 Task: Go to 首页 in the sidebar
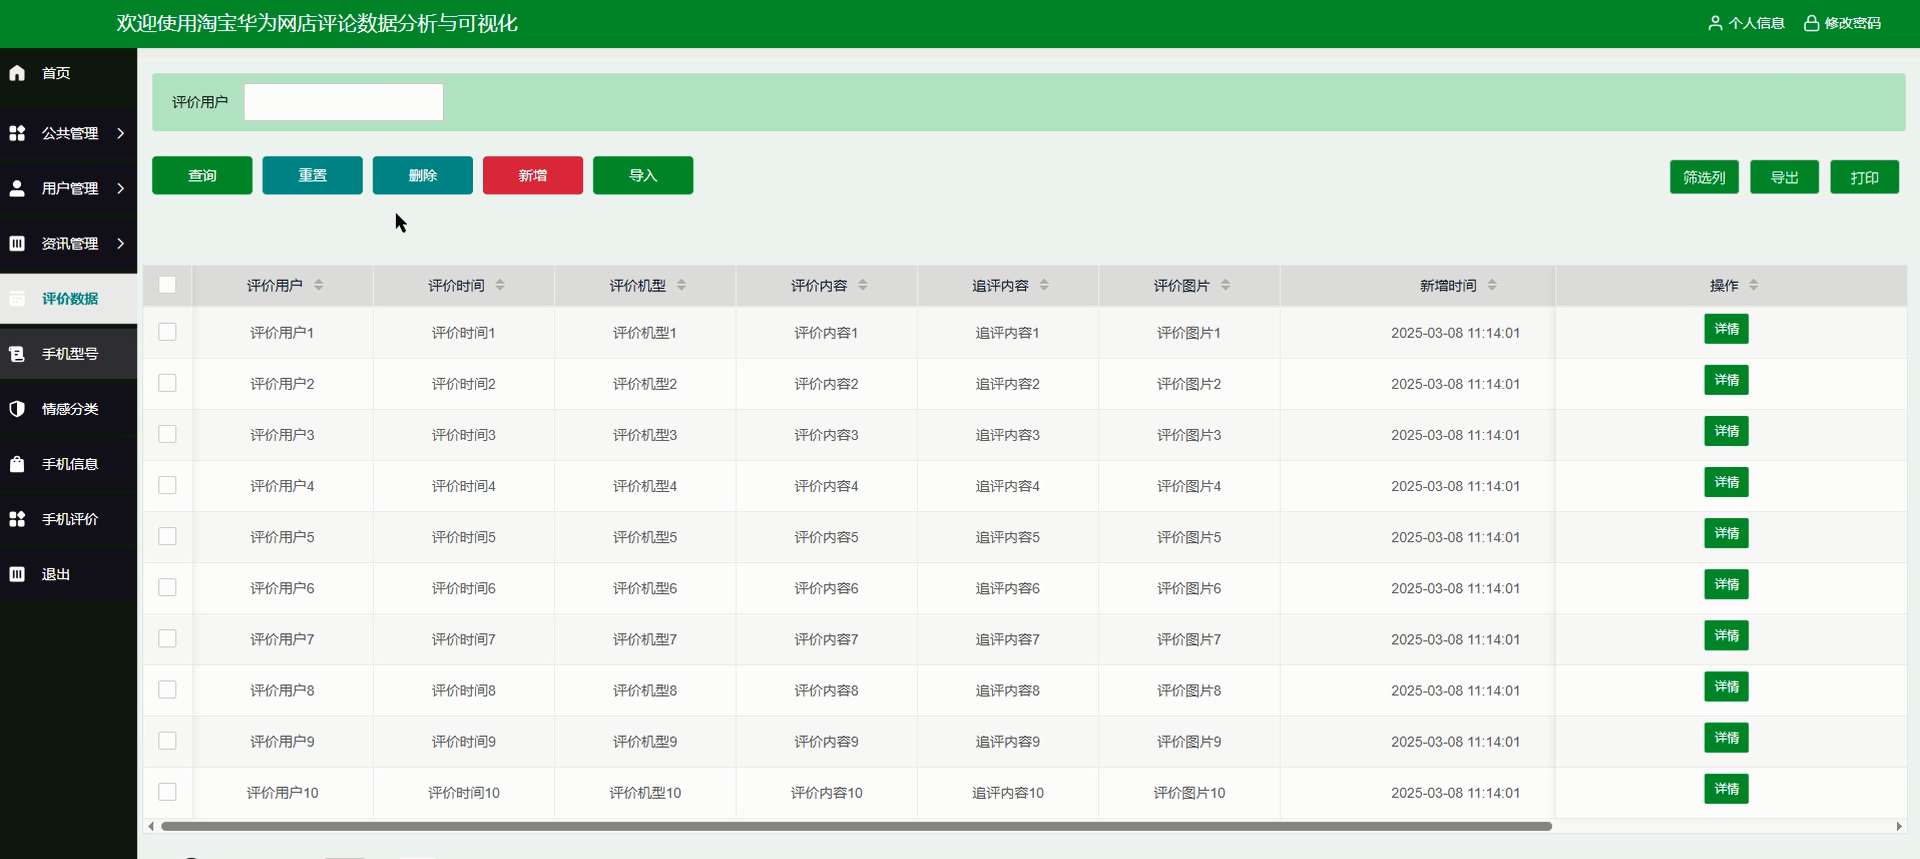[68, 73]
